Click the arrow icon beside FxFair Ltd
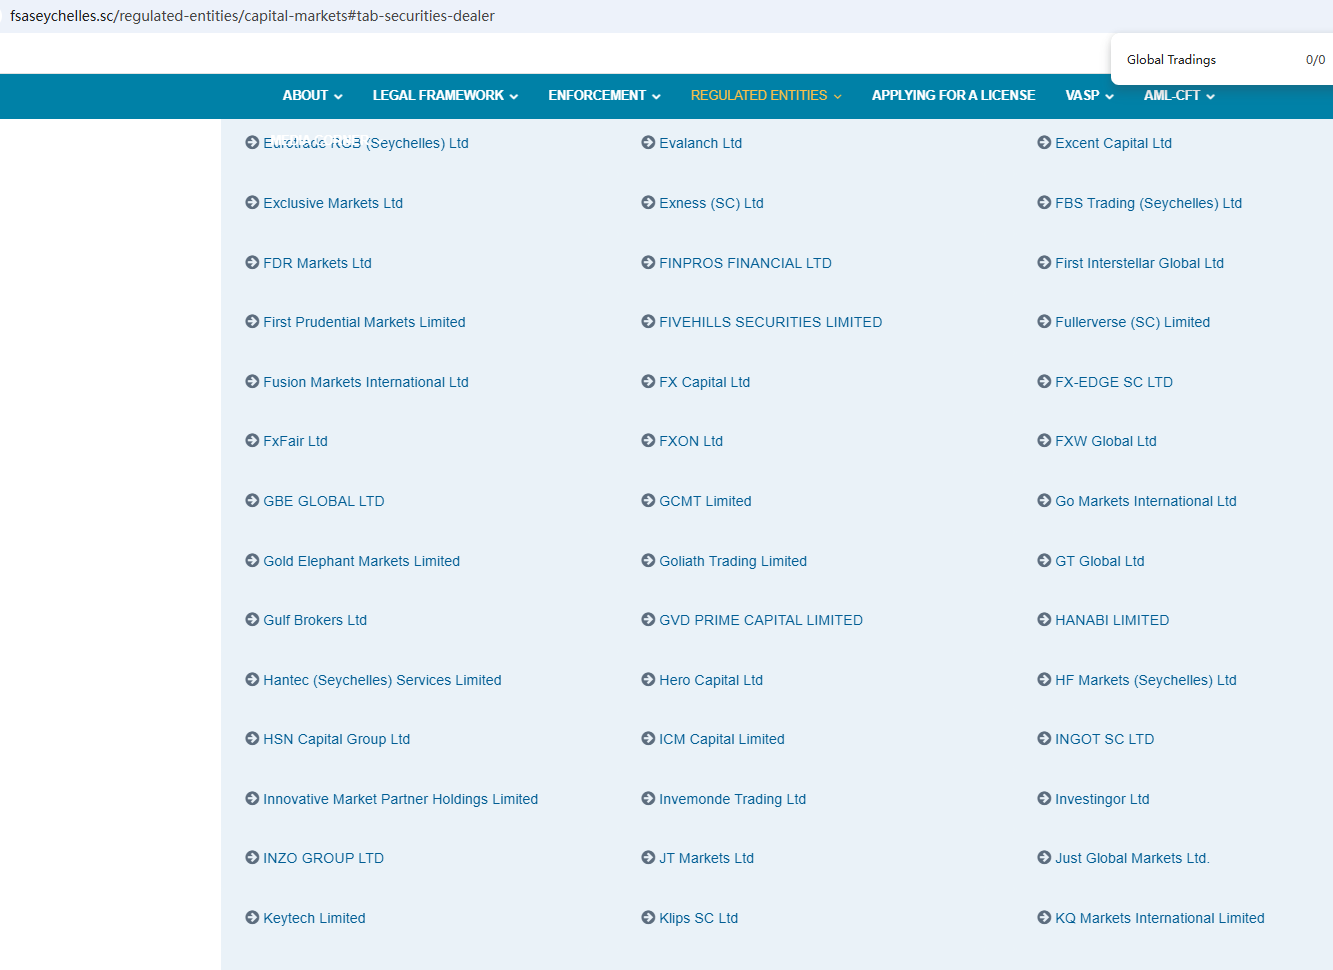 pyautogui.click(x=252, y=441)
